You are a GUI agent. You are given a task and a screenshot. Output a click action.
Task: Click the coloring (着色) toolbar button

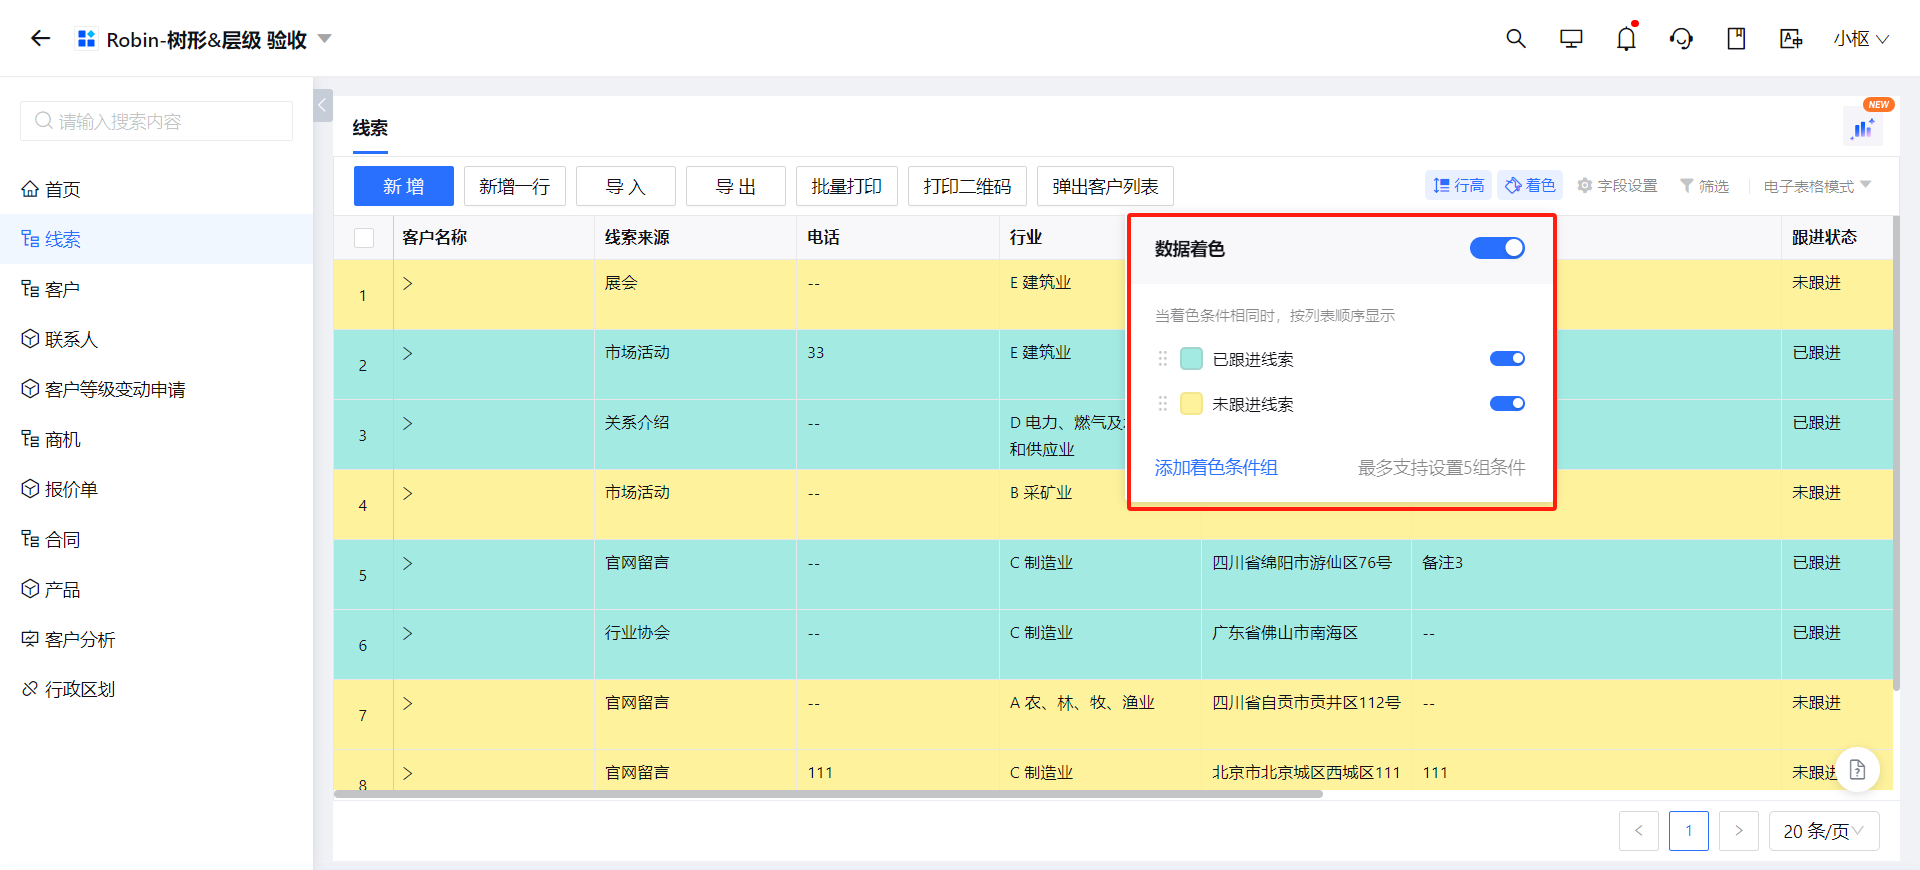tap(1530, 186)
